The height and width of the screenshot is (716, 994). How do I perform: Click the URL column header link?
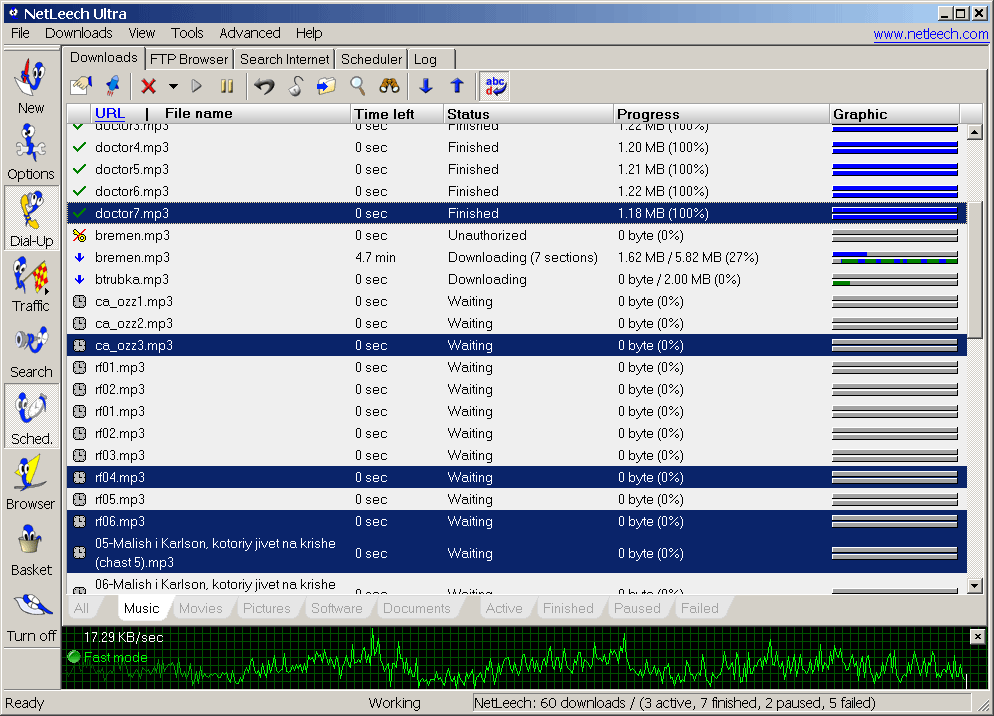point(110,114)
